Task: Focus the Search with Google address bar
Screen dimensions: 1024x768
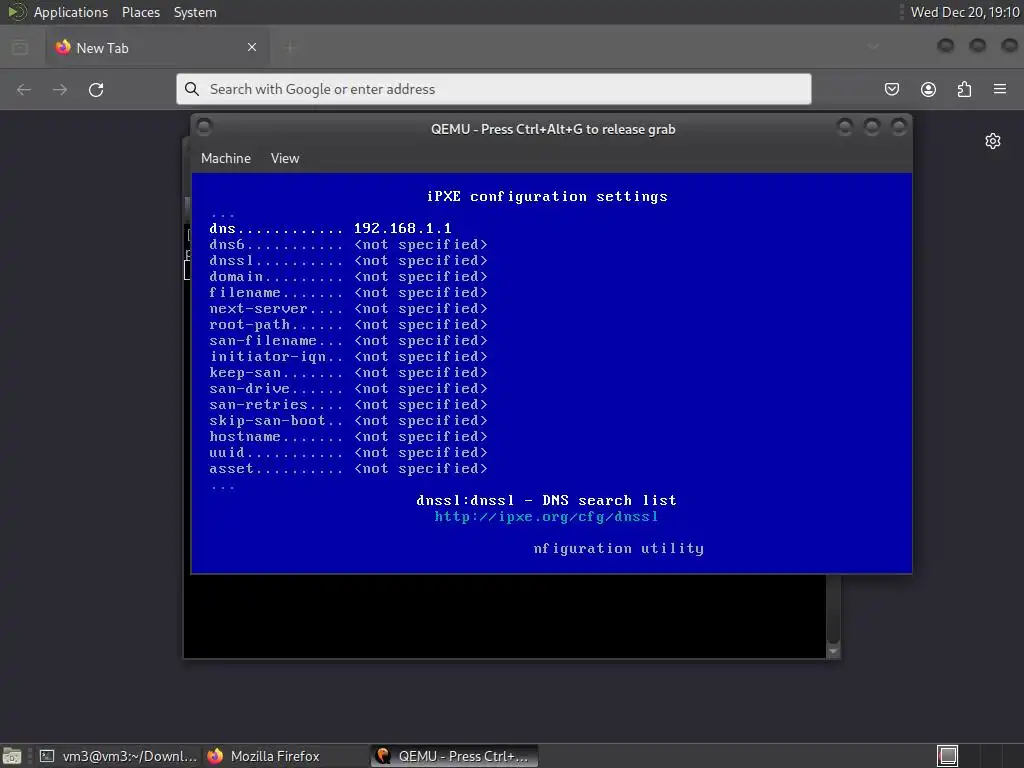Action: pyautogui.click(x=494, y=89)
